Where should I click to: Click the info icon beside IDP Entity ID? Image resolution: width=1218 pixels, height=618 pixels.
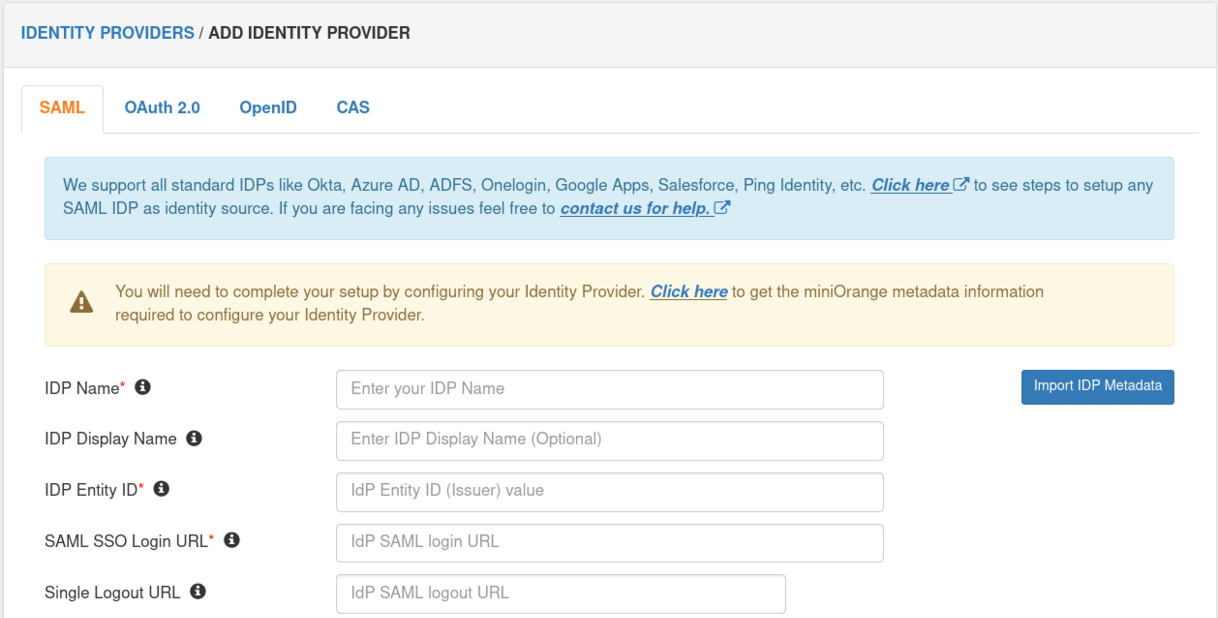(x=161, y=489)
